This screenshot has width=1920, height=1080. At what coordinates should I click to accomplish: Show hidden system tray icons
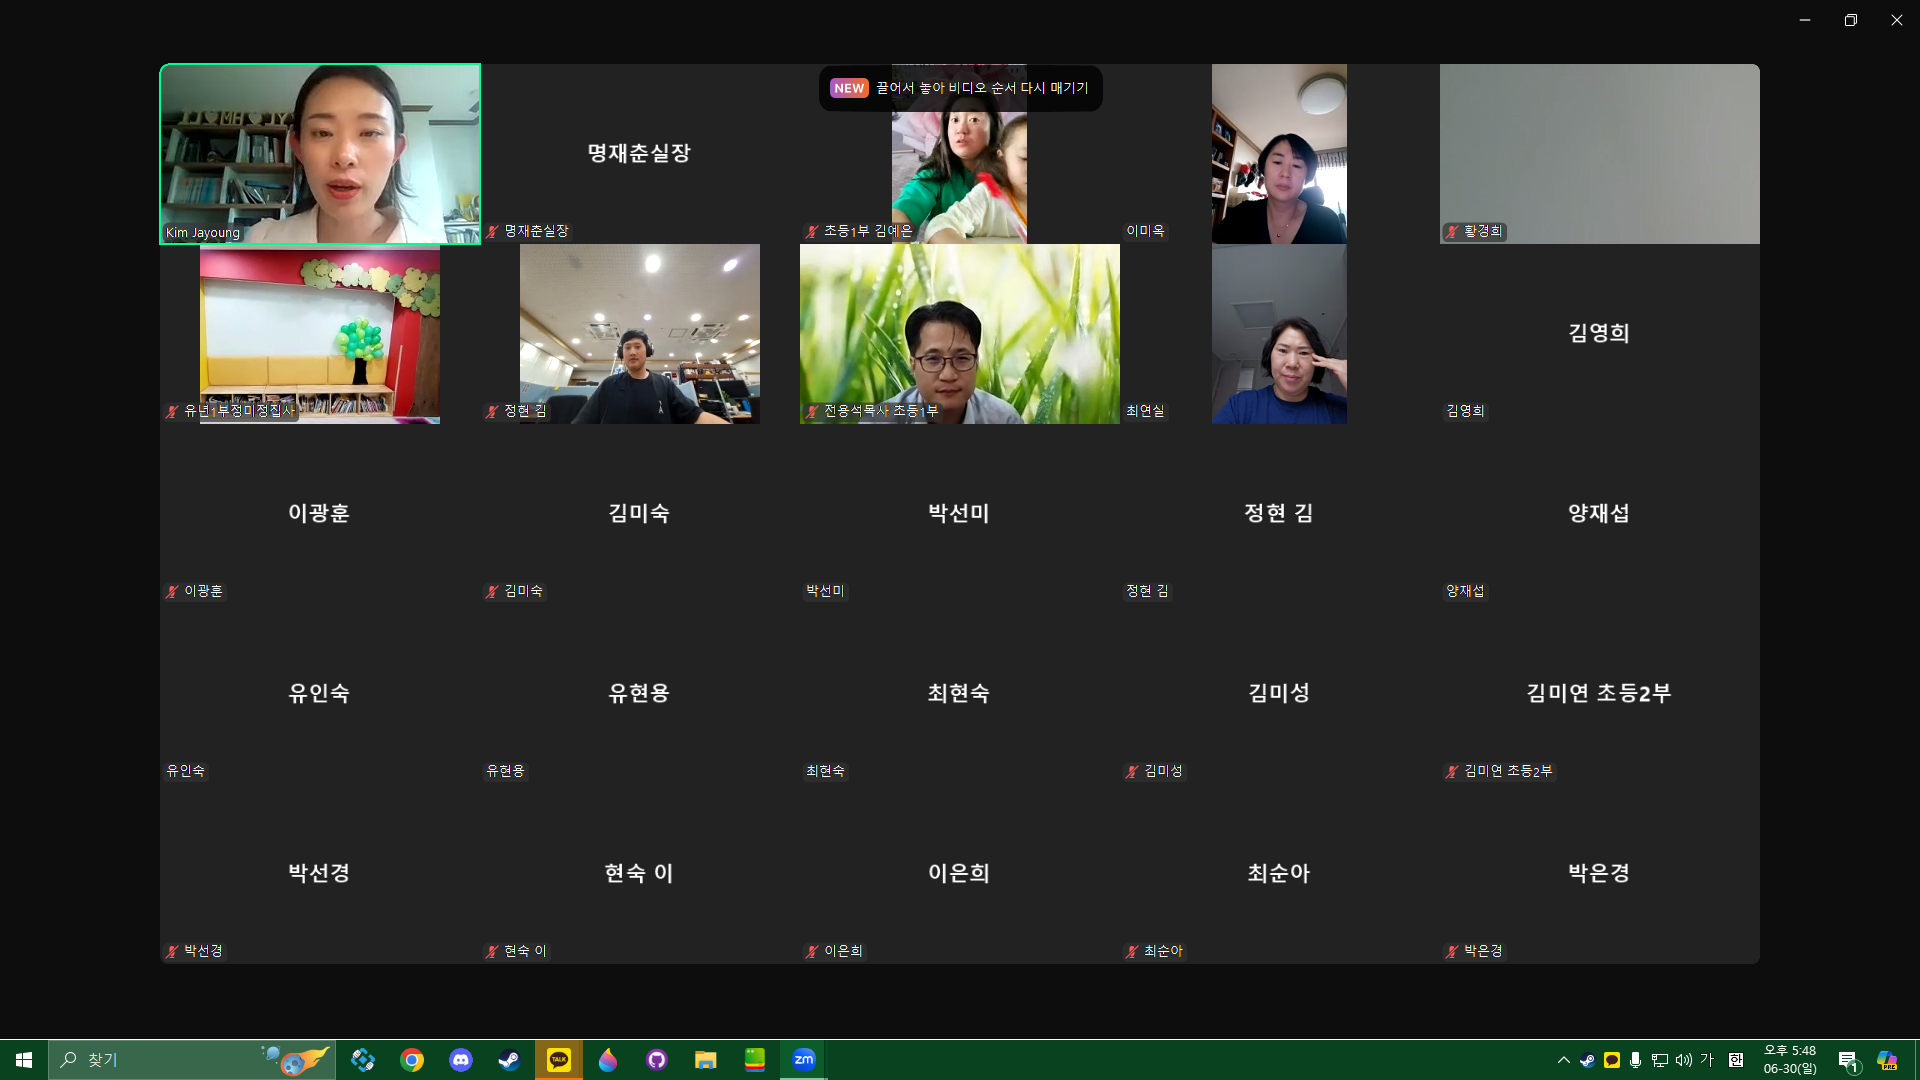pos(1563,1060)
